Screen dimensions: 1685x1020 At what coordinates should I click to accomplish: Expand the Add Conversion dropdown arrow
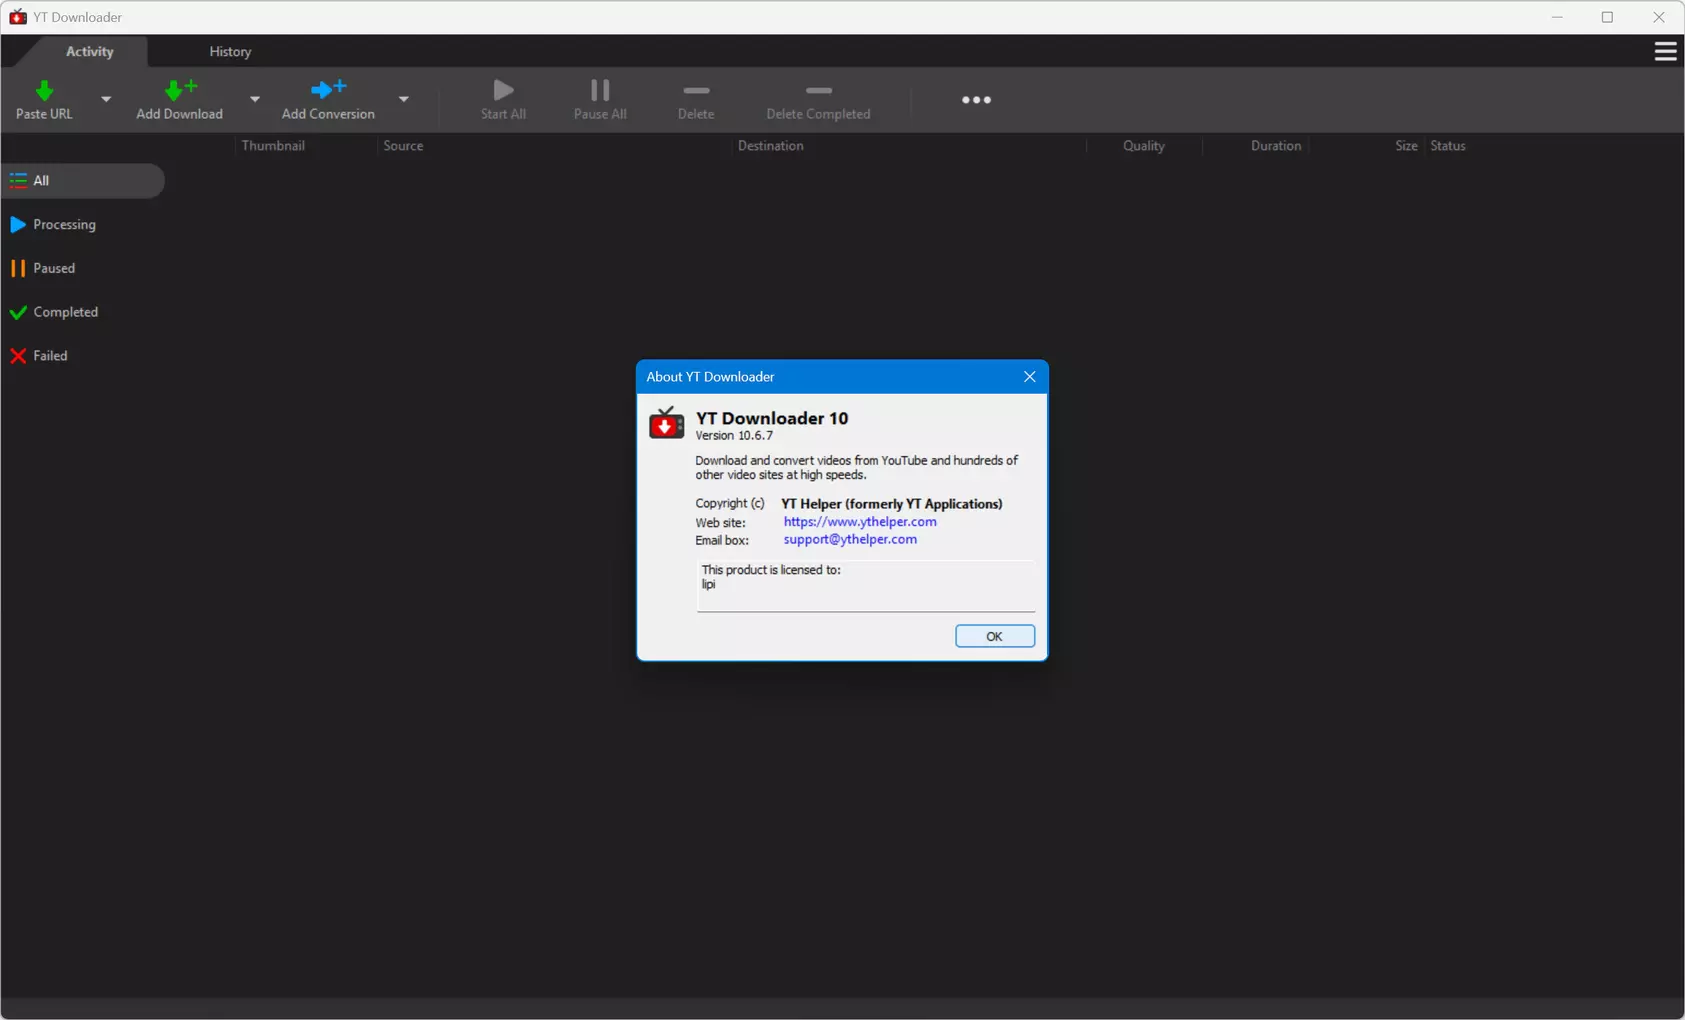click(x=404, y=99)
